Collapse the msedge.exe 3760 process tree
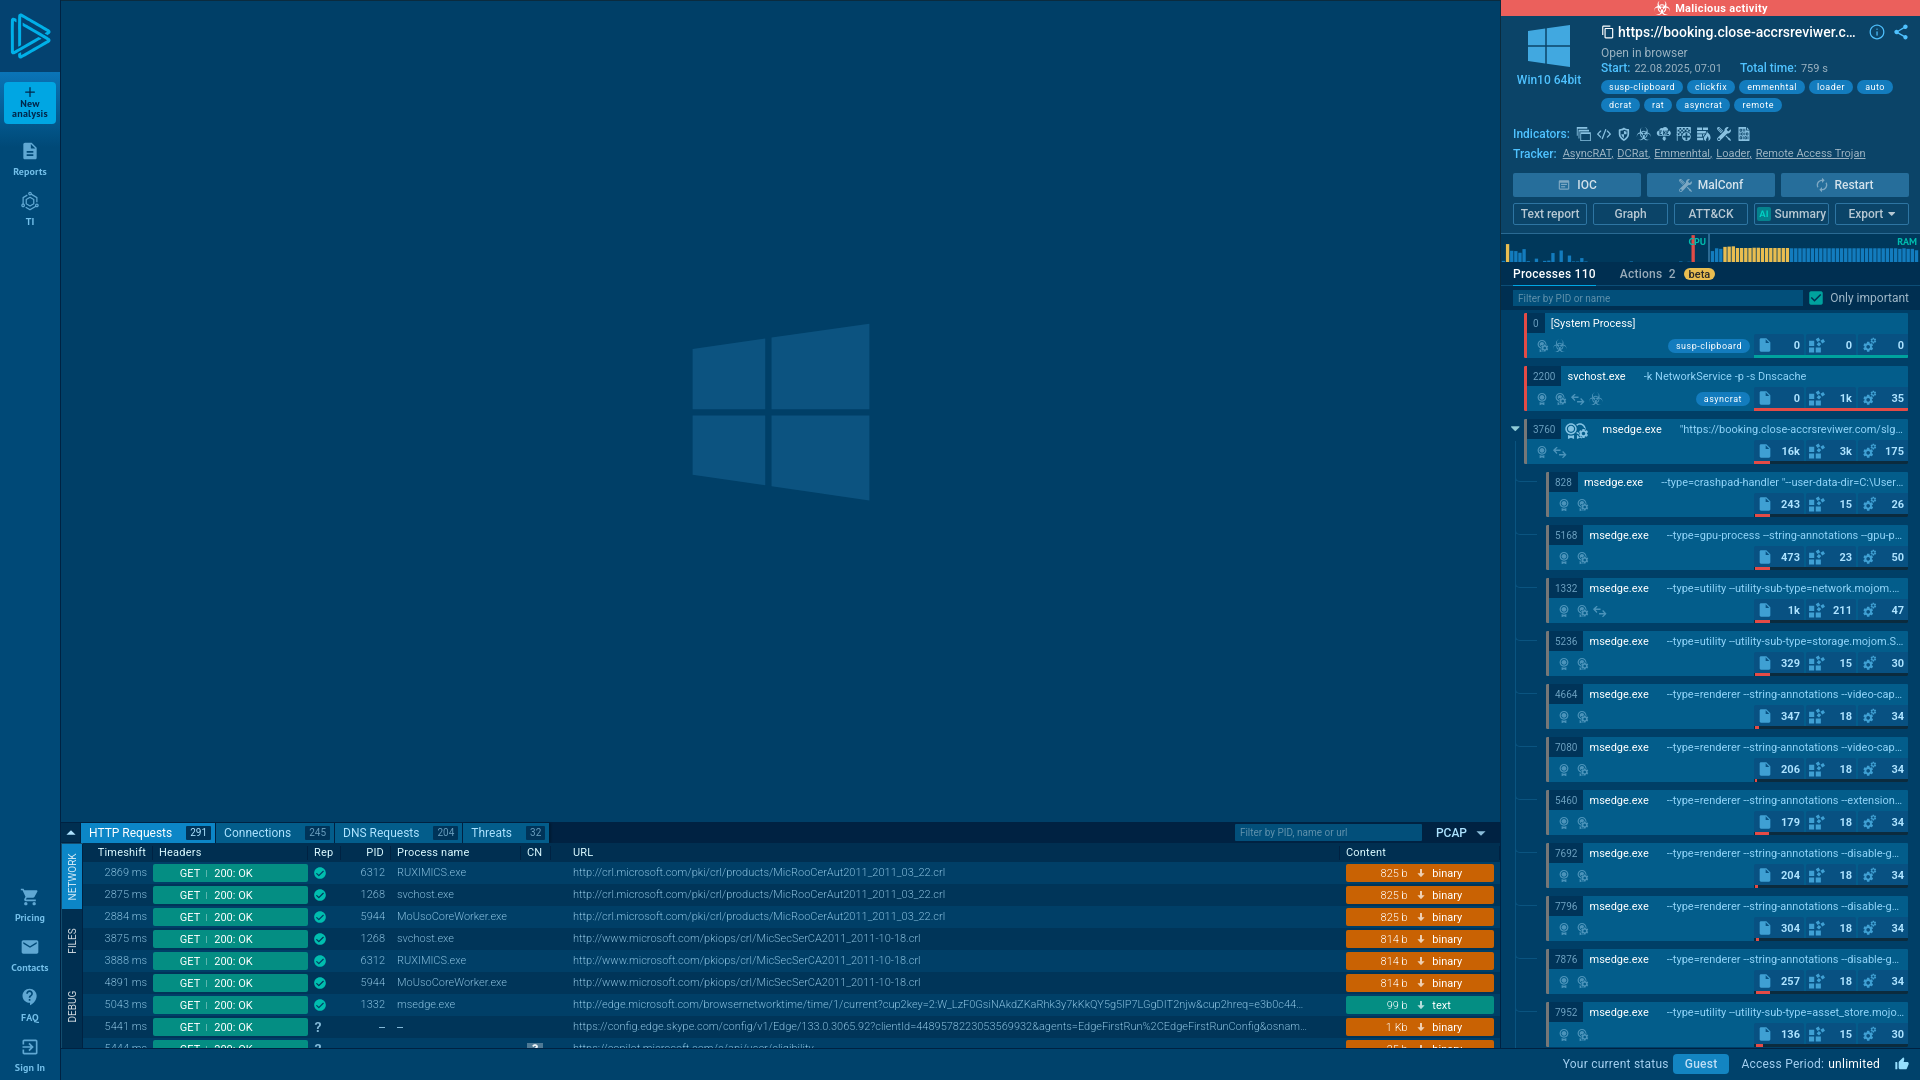This screenshot has width=1920, height=1080. pos(1515,429)
